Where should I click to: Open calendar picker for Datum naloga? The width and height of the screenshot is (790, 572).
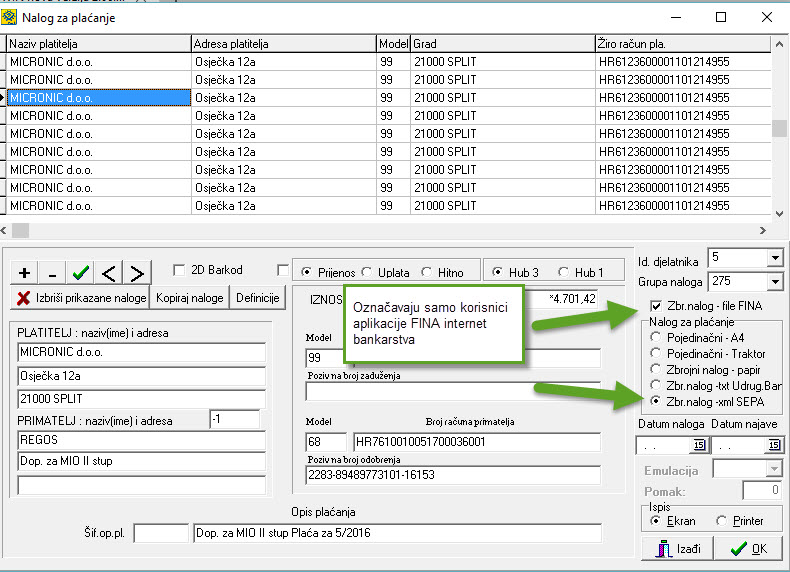699,444
